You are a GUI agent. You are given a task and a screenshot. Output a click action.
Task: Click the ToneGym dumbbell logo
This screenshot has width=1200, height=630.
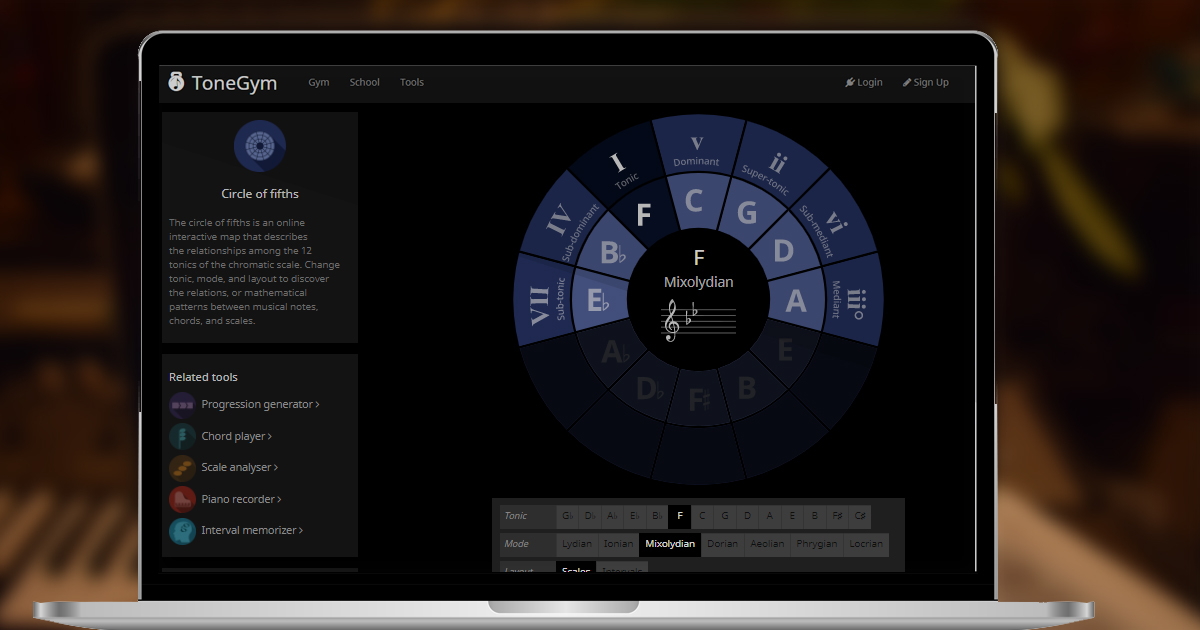point(175,82)
